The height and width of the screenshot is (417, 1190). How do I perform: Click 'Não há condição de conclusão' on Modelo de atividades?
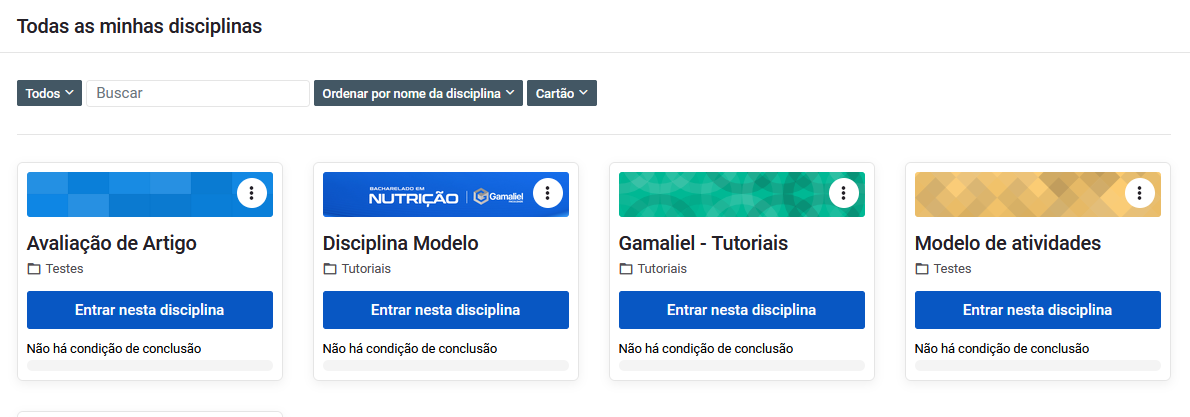[x=1002, y=349]
